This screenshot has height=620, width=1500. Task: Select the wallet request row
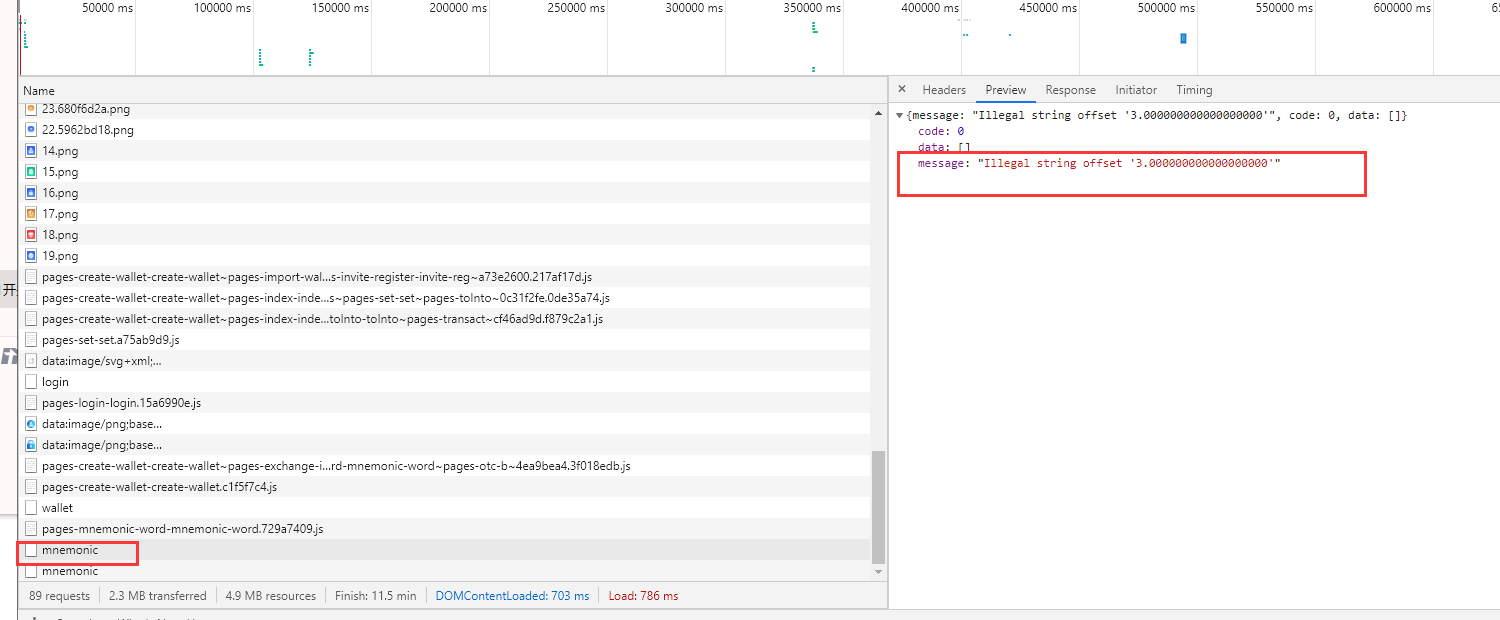(x=444, y=508)
